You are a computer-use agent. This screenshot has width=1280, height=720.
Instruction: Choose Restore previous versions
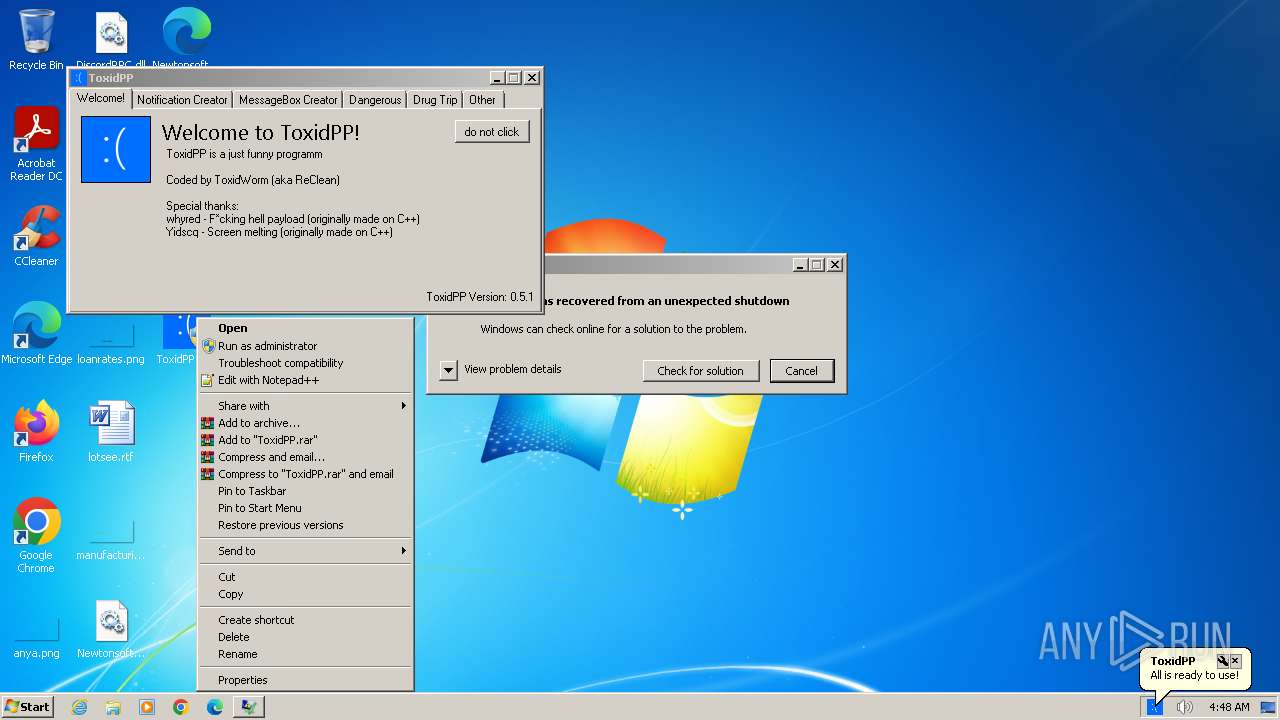tap(305, 525)
